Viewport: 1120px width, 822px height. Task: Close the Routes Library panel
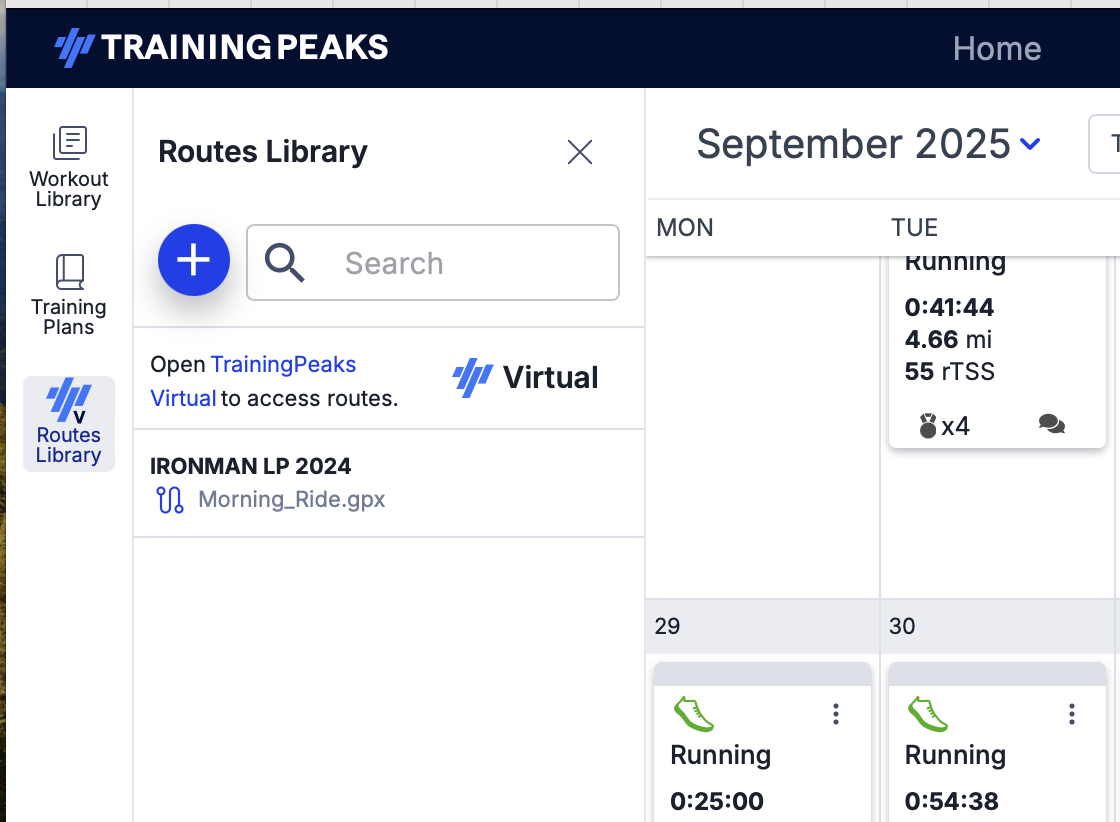click(x=580, y=152)
